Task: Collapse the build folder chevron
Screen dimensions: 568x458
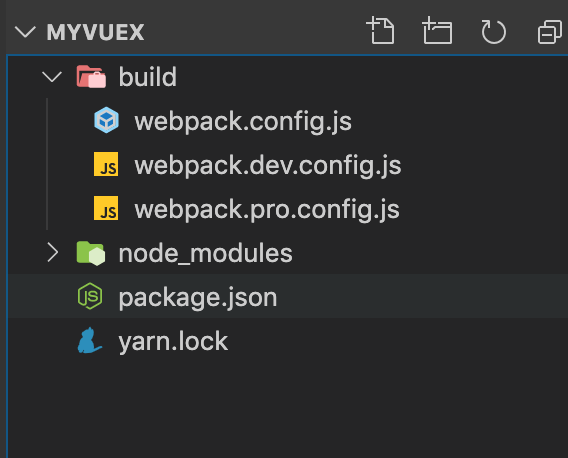Action: [52, 76]
